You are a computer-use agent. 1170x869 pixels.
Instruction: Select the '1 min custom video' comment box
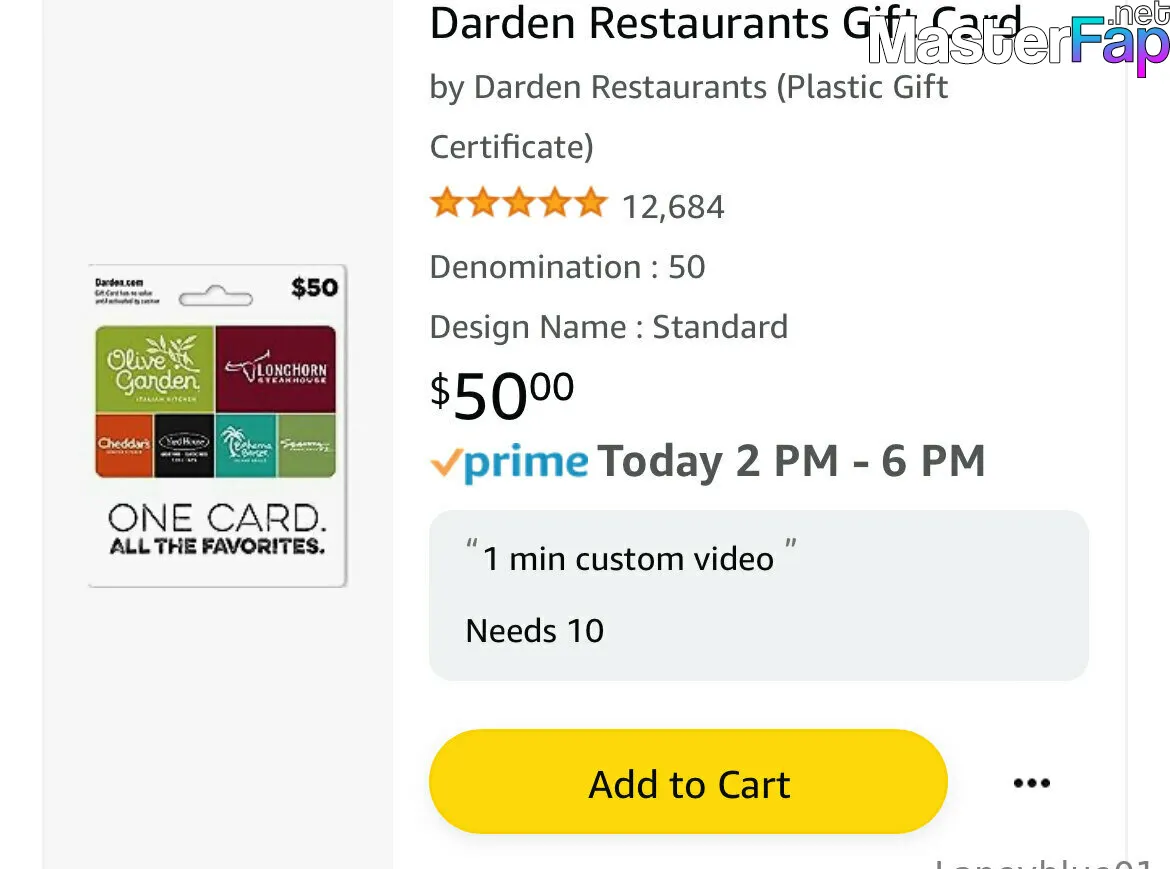(758, 595)
